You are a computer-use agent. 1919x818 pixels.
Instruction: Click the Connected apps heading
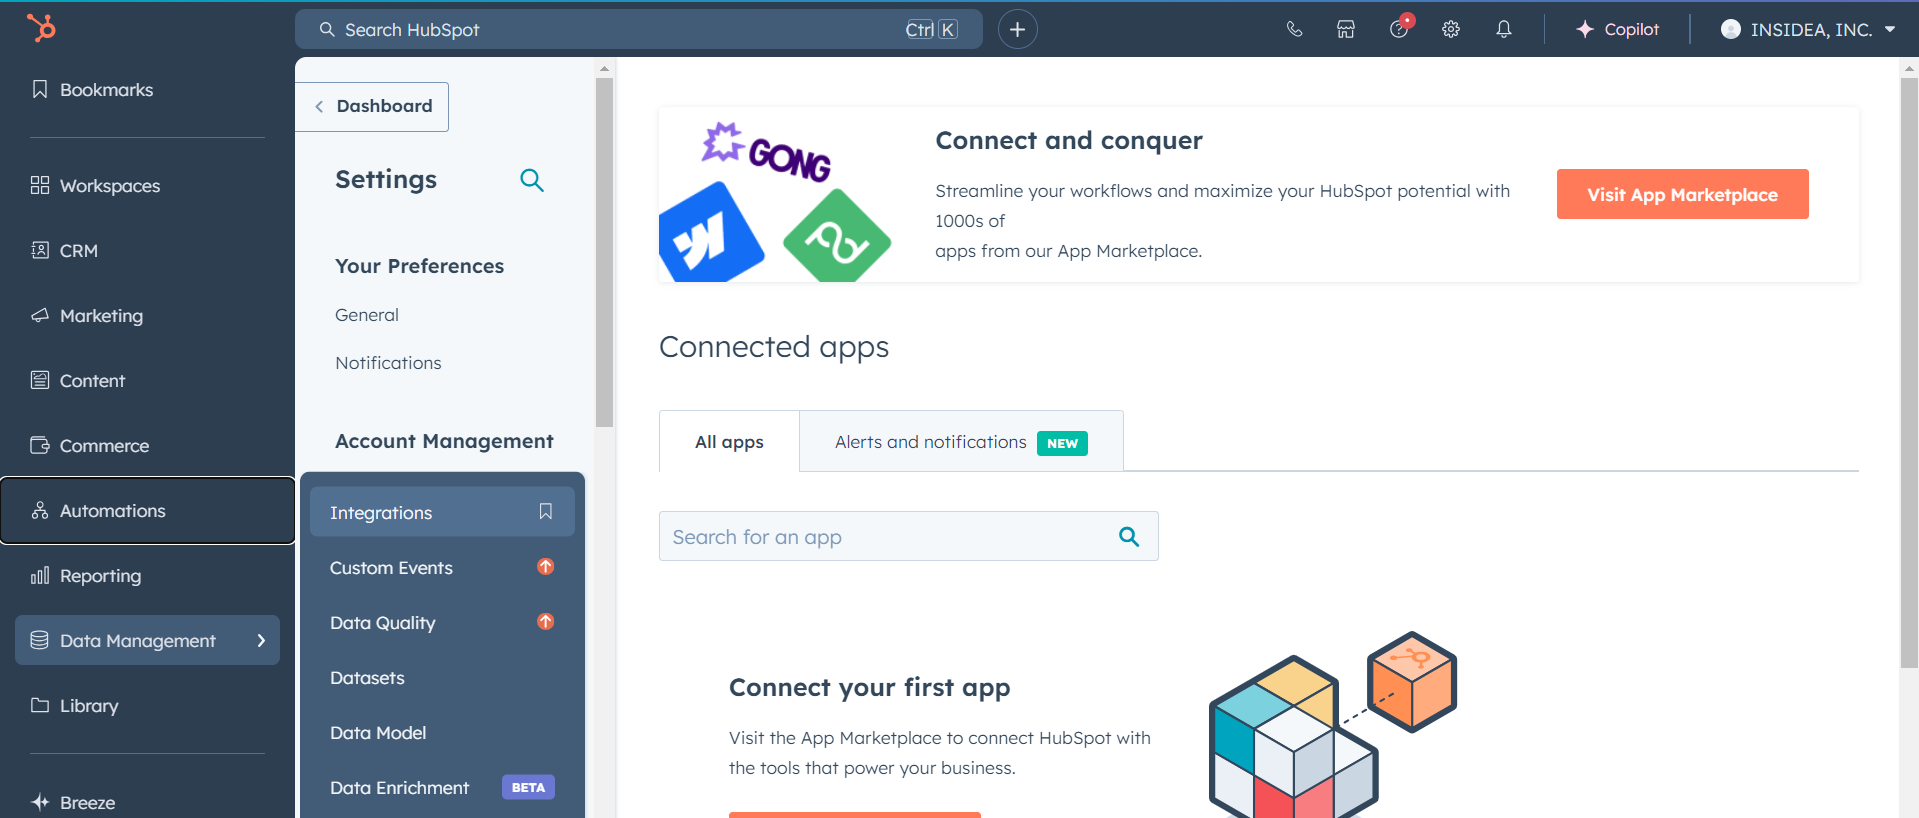click(x=774, y=347)
